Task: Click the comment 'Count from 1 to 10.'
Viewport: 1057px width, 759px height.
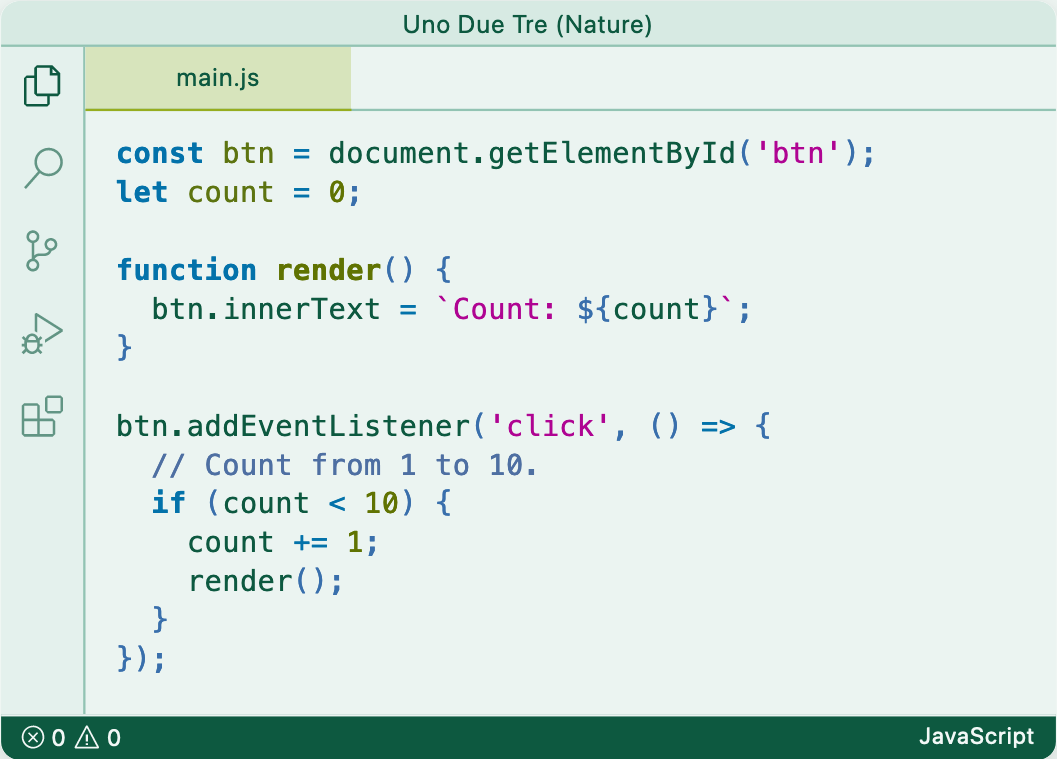Action: (x=371, y=465)
